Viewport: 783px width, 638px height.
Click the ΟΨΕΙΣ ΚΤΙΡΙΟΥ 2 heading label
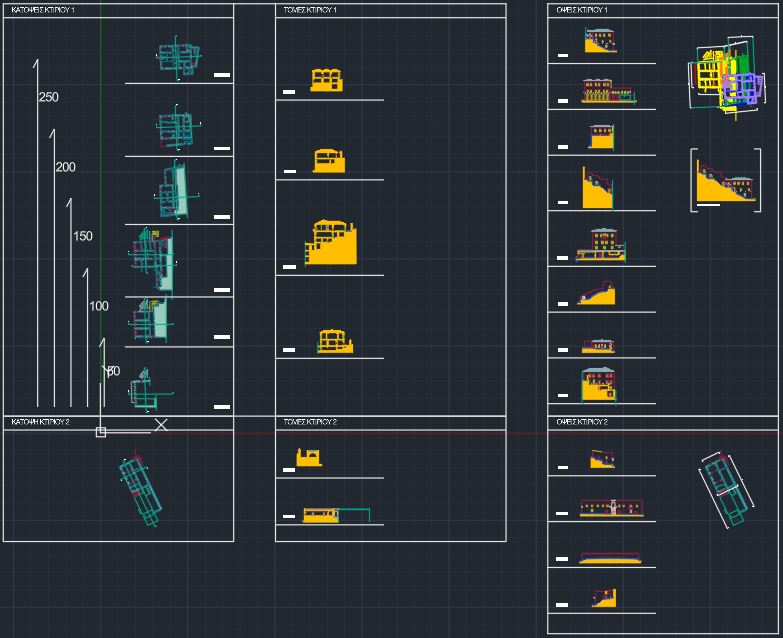coord(582,422)
